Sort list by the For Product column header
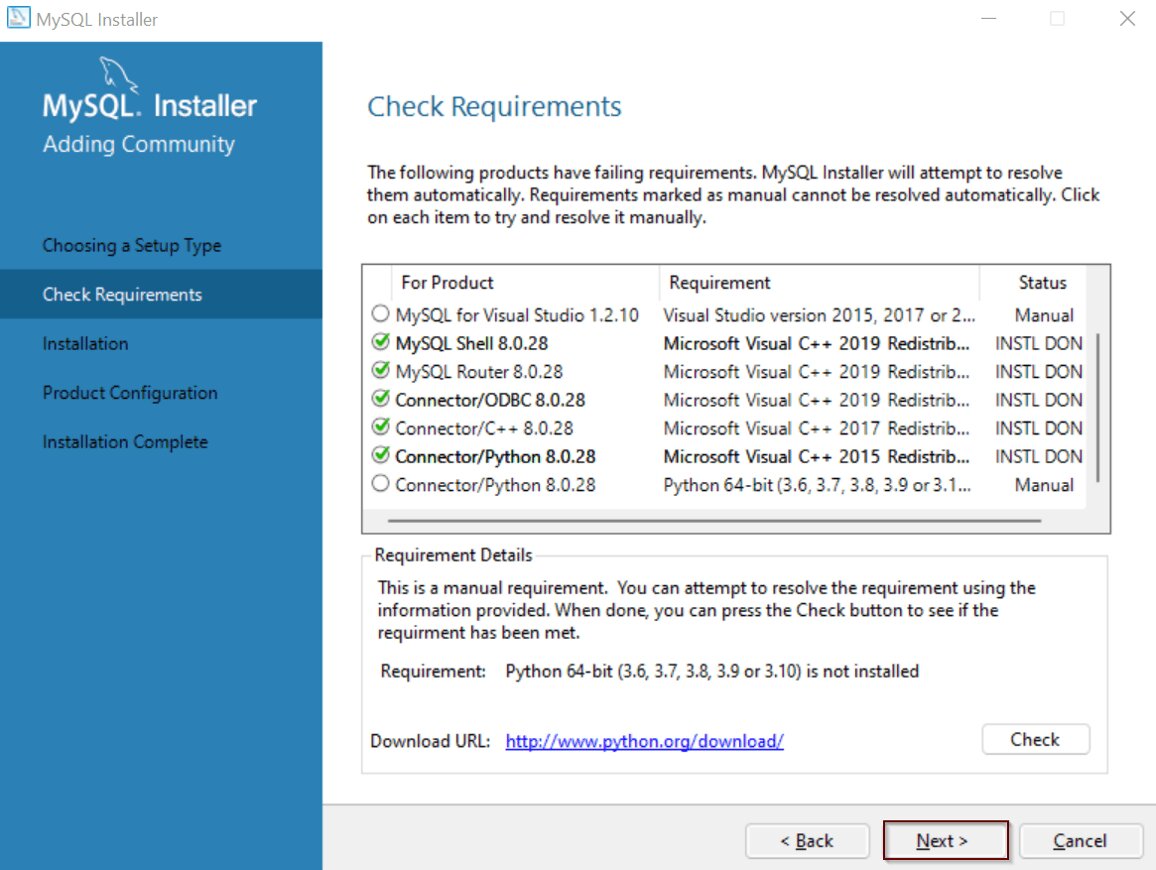1156x870 pixels. point(447,283)
